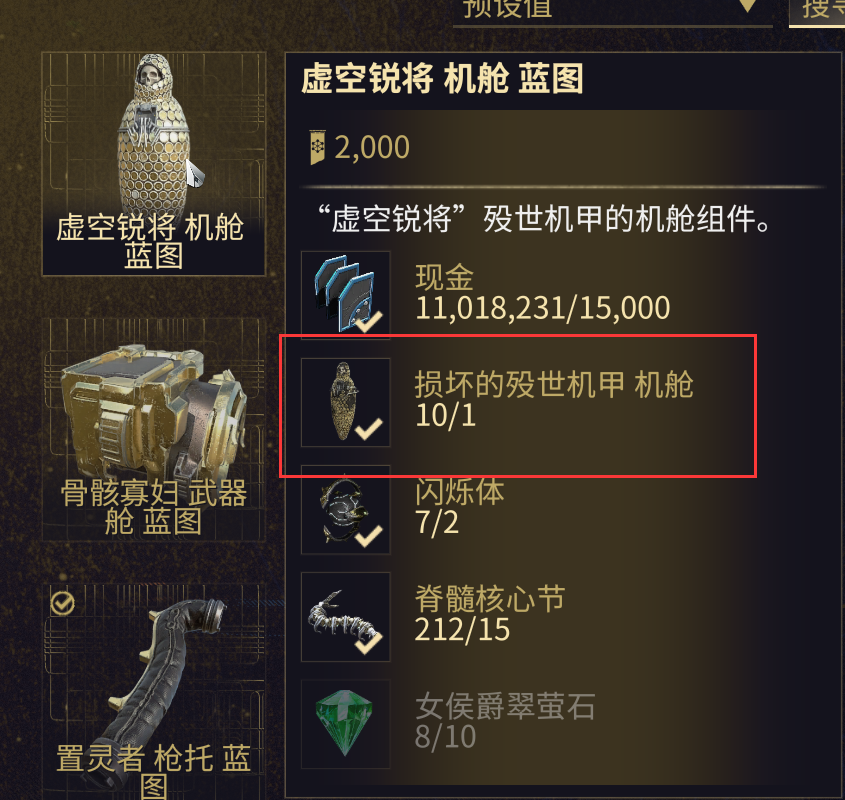845x800 pixels.
Task: Select the 脊髓核心节 resource icon
Action: [x=345, y=617]
